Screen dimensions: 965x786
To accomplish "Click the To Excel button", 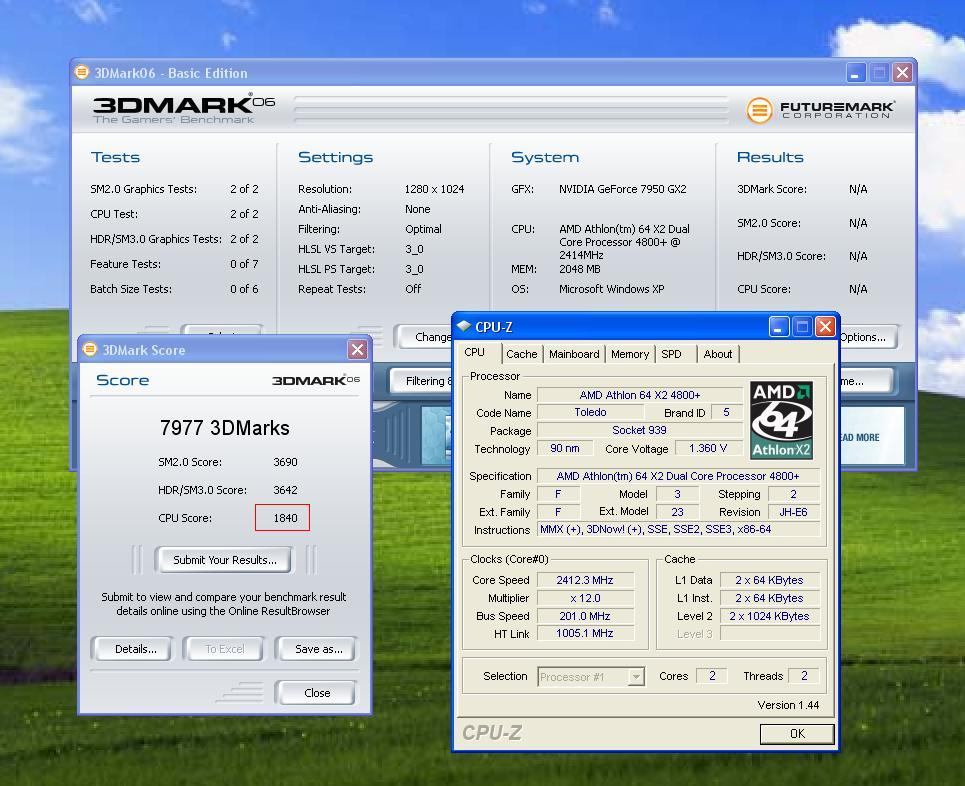I will tap(225, 649).
